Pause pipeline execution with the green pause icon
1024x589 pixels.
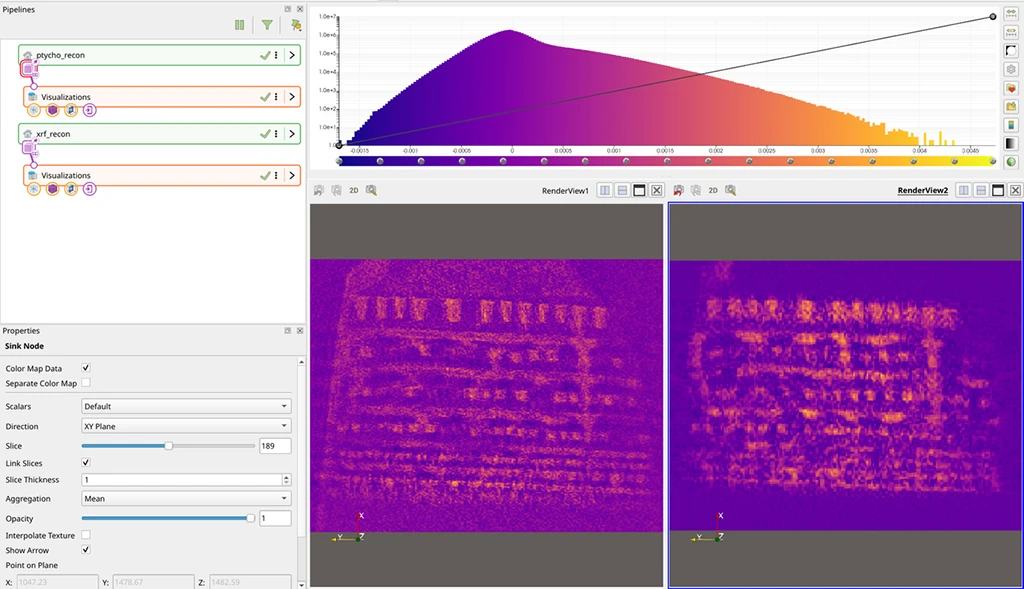click(240, 25)
